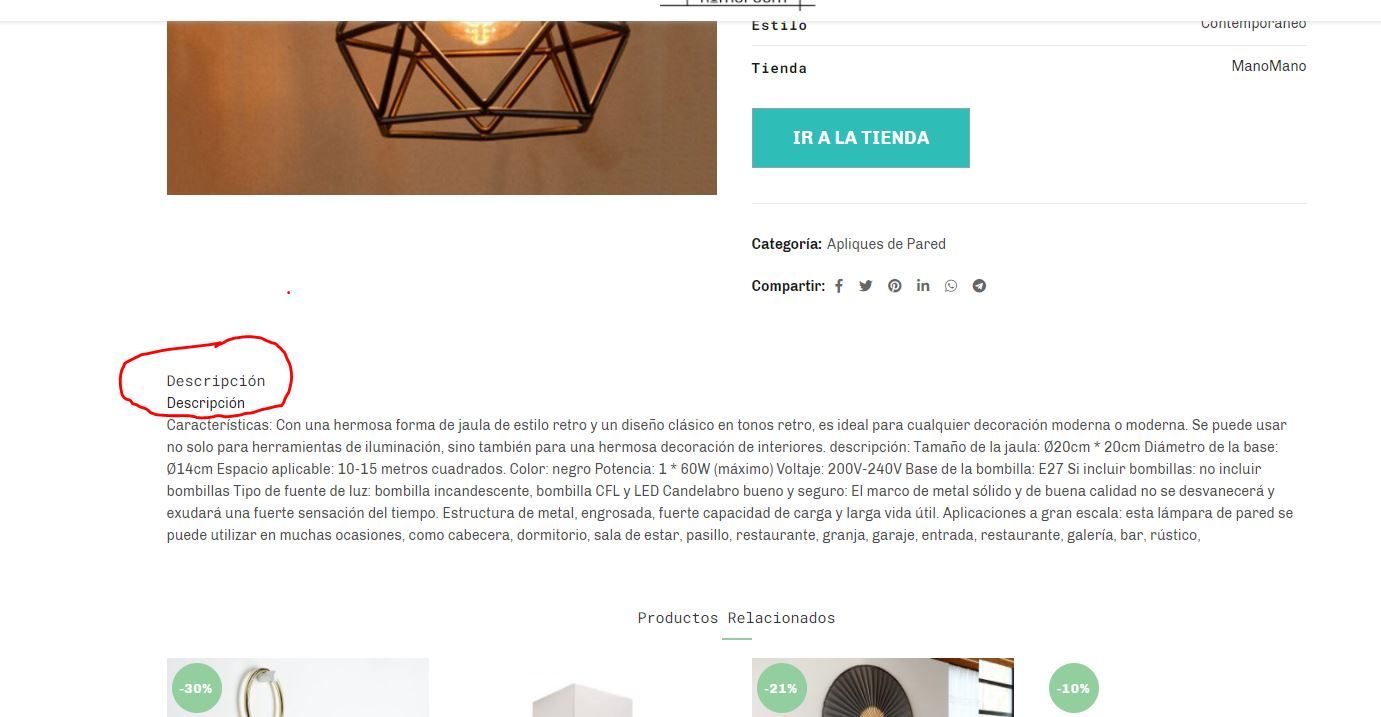Click the site logo in header

[x=738, y=4]
